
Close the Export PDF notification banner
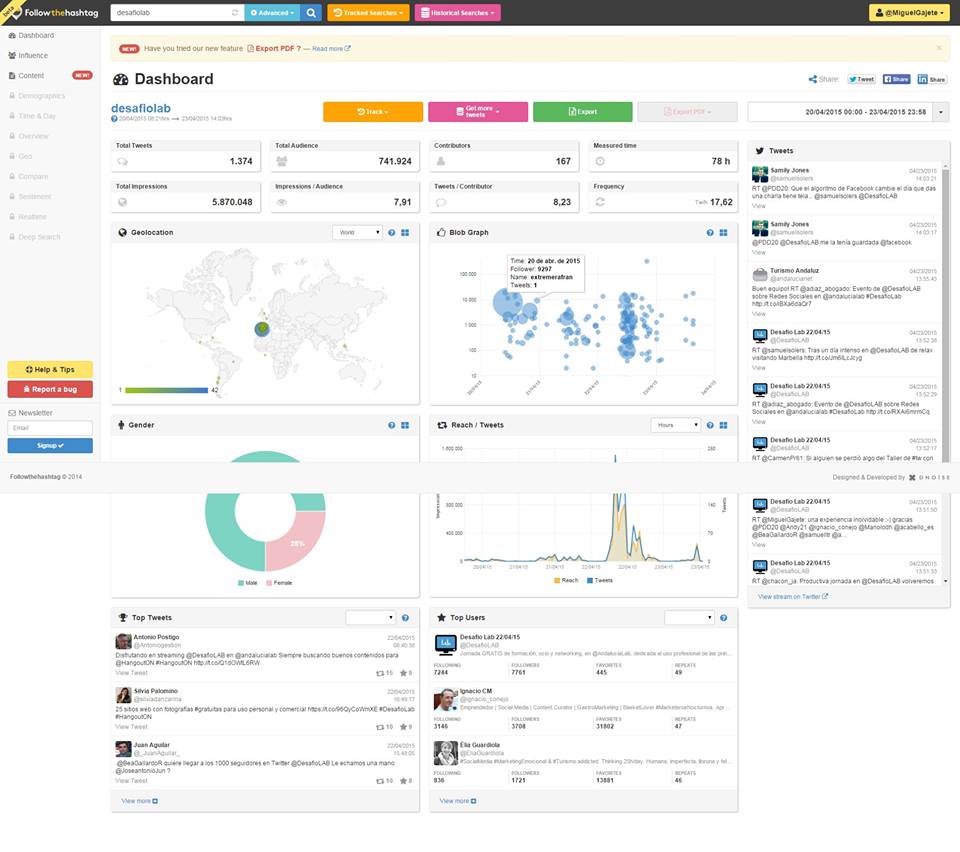(x=939, y=48)
